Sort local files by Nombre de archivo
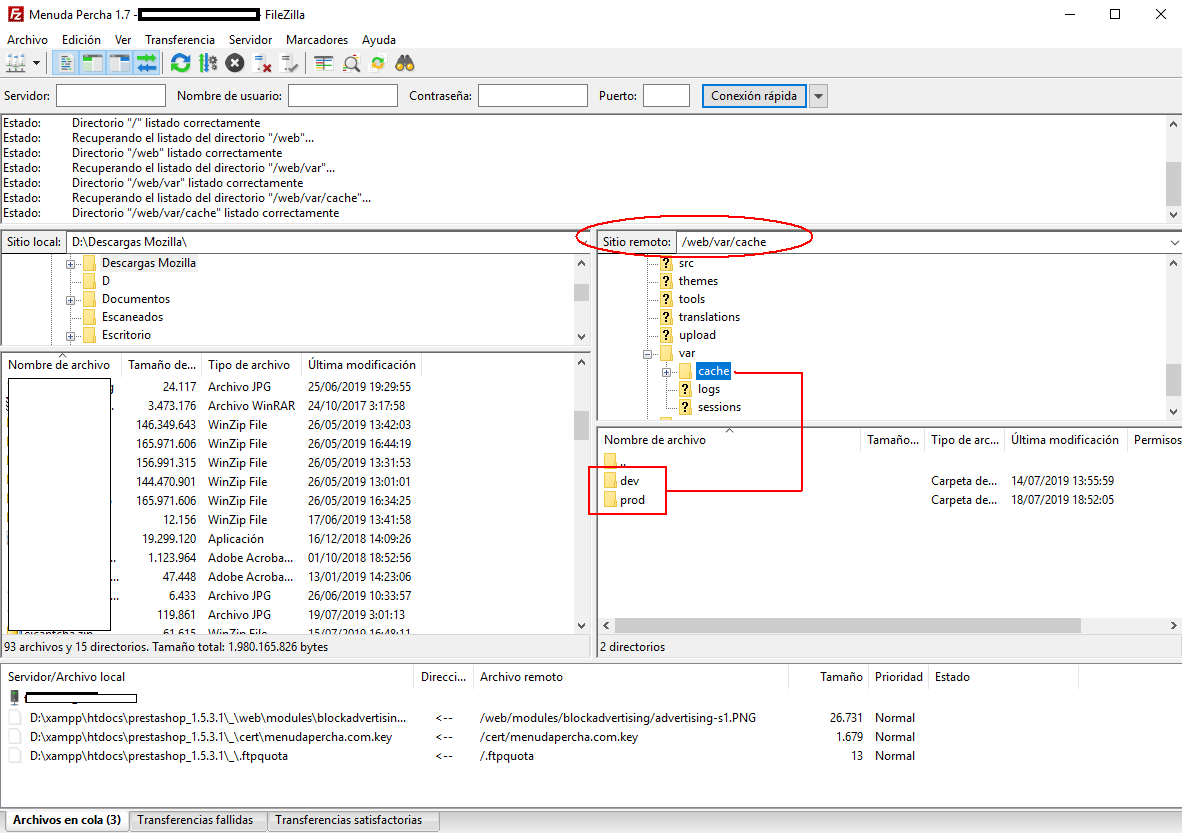 pyautogui.click(x=59, y=365)
